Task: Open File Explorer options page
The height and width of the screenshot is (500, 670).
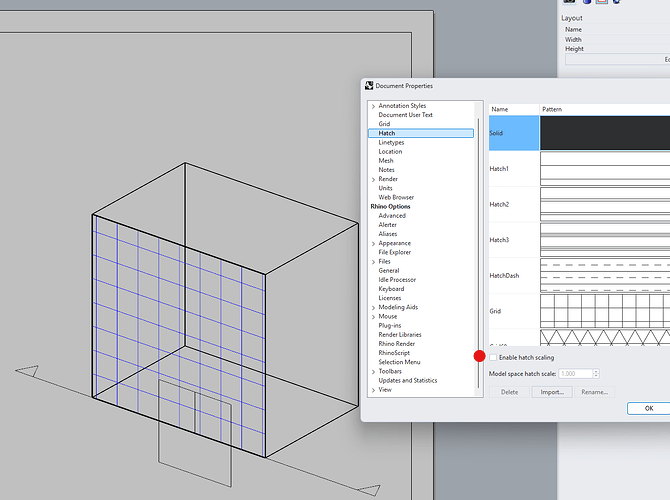Action: point(394,253)
